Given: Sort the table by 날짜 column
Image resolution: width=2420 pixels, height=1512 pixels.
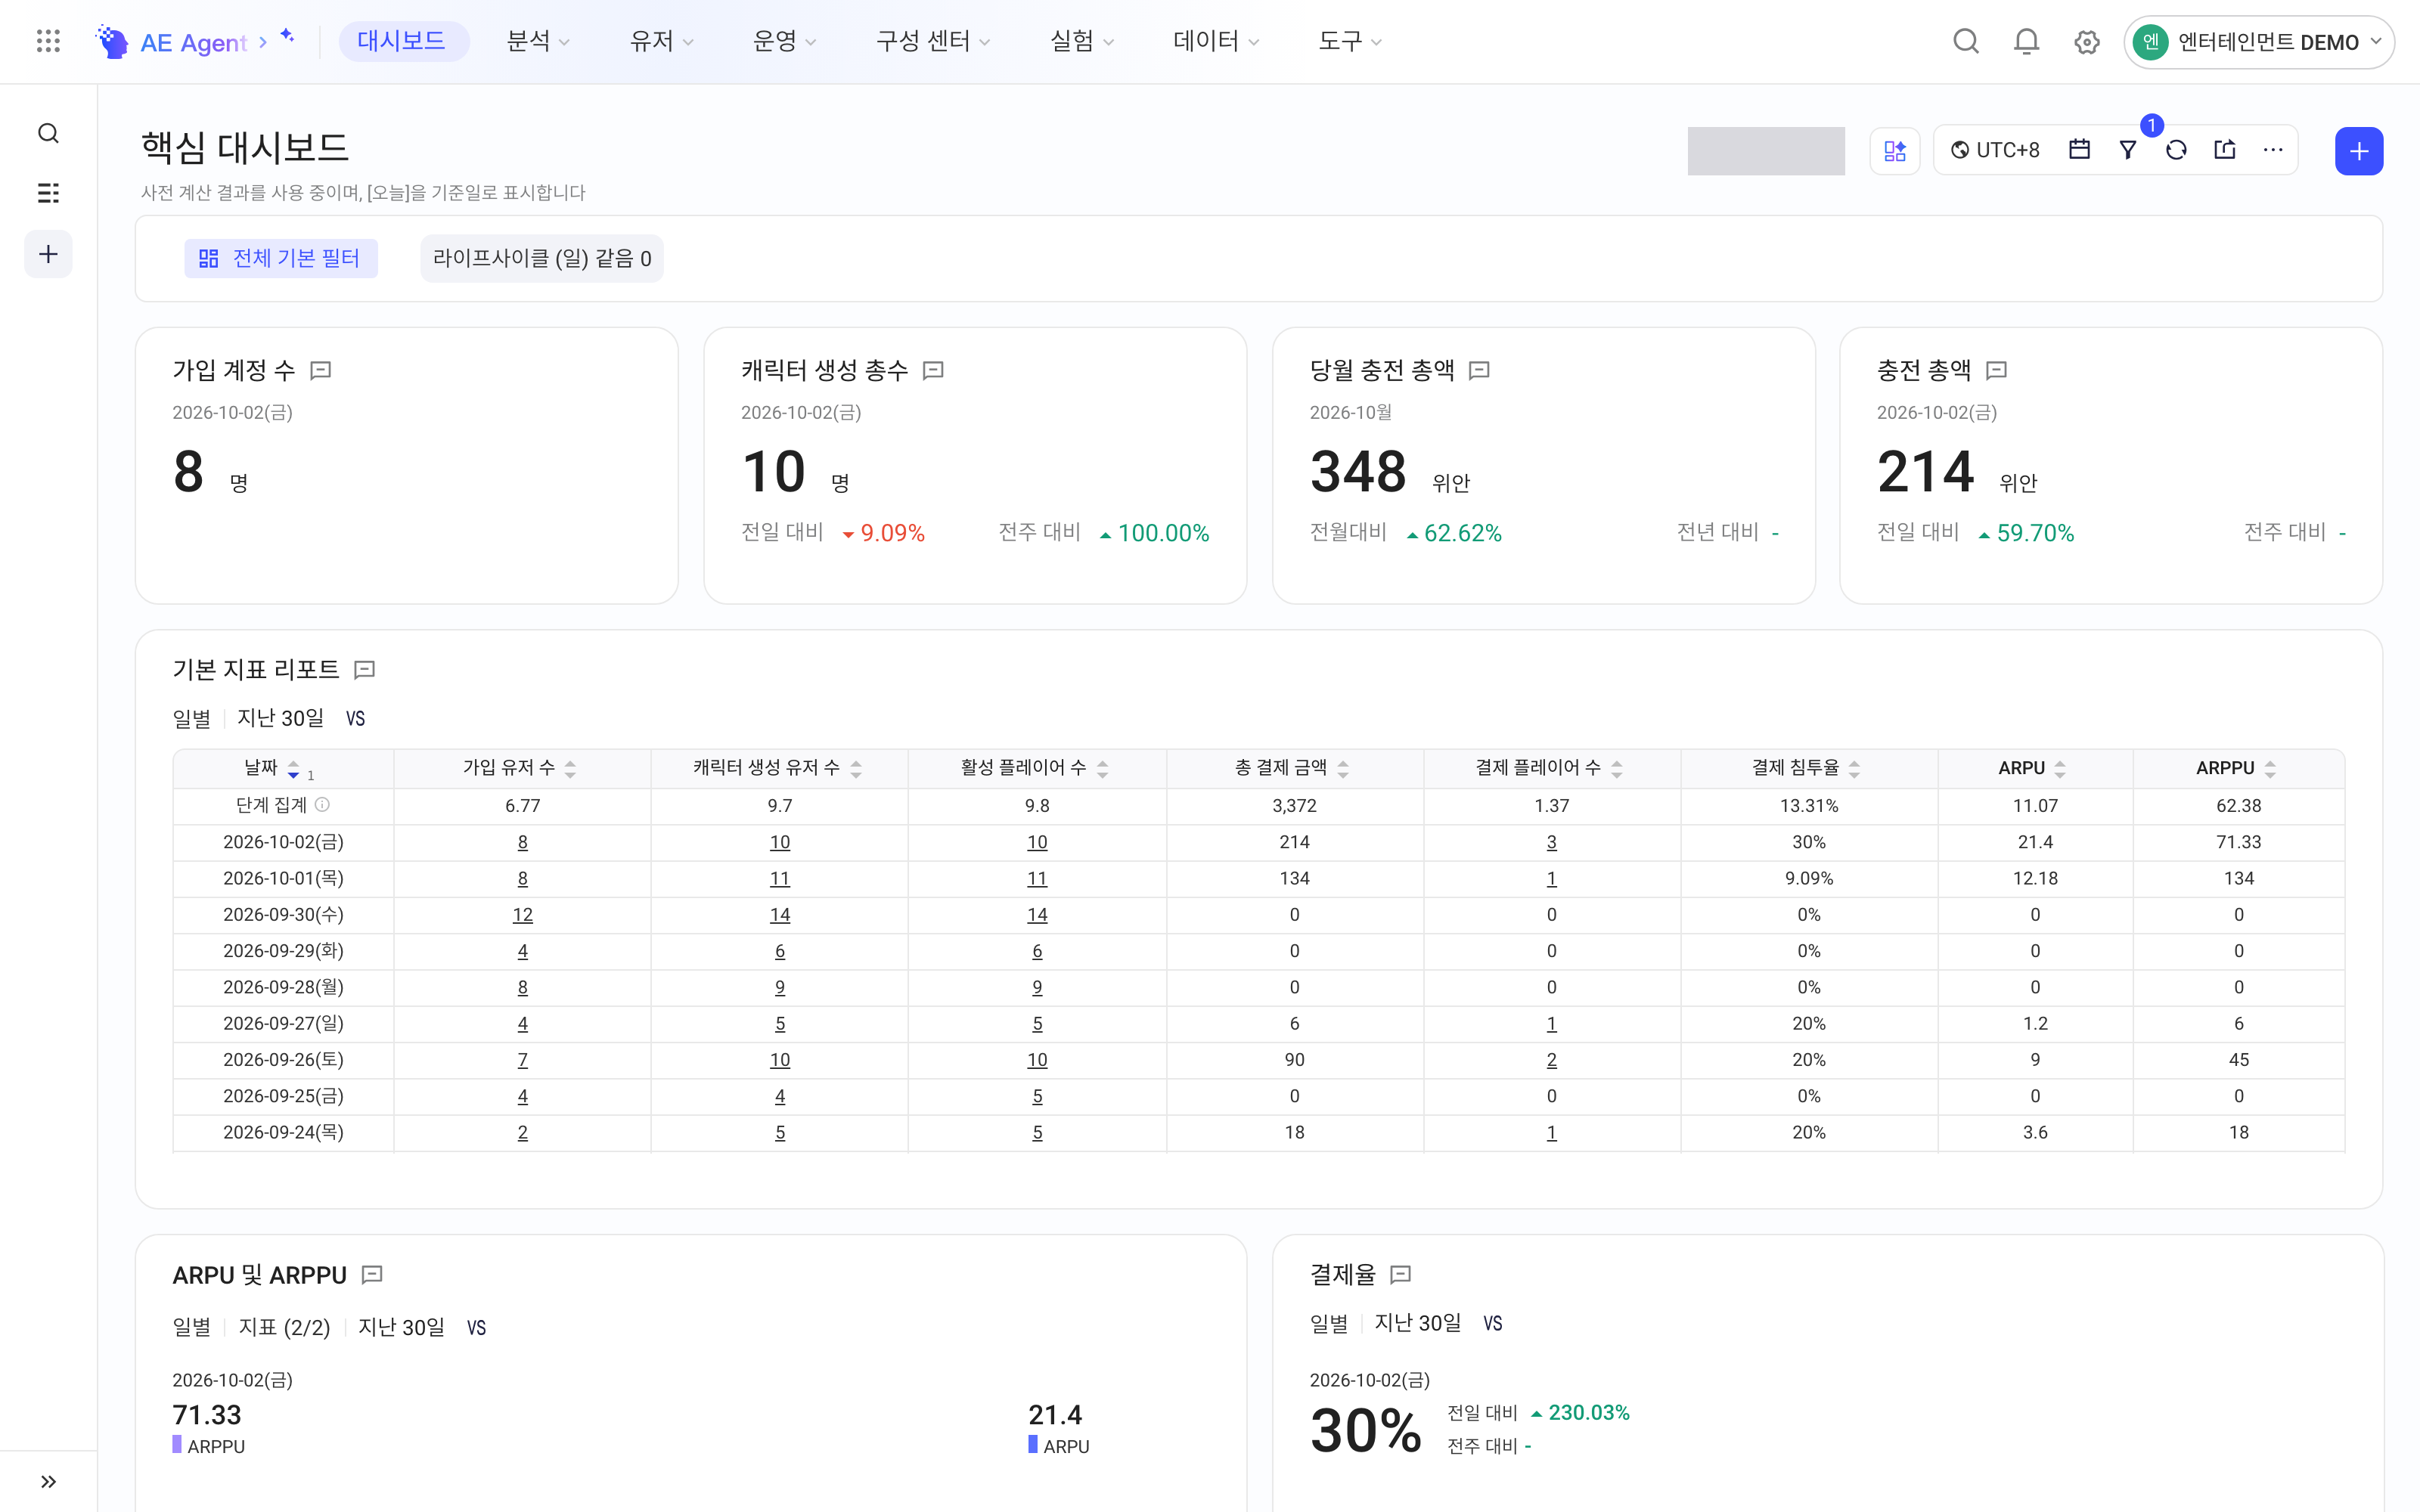Looking at the screenshot, I should click(x=293, y=769).
